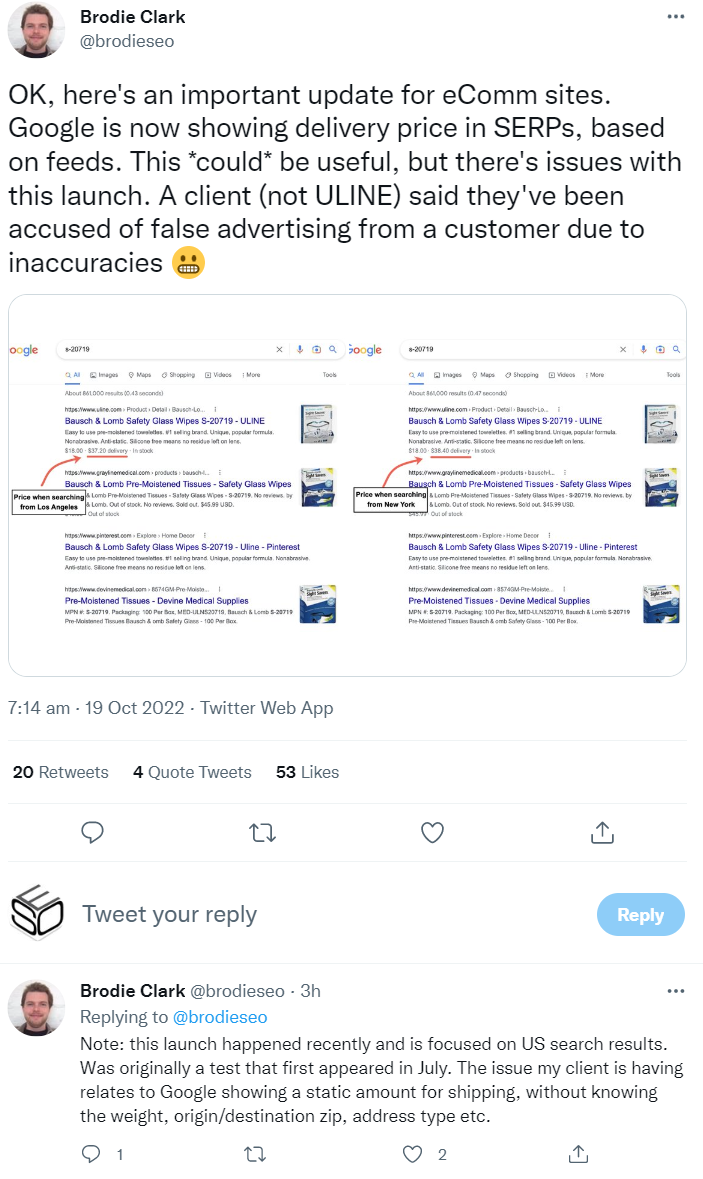Expand the More tab dropdown in the left search results
The width and height of the screenshot is (703, 1179).
pos(250,374)
